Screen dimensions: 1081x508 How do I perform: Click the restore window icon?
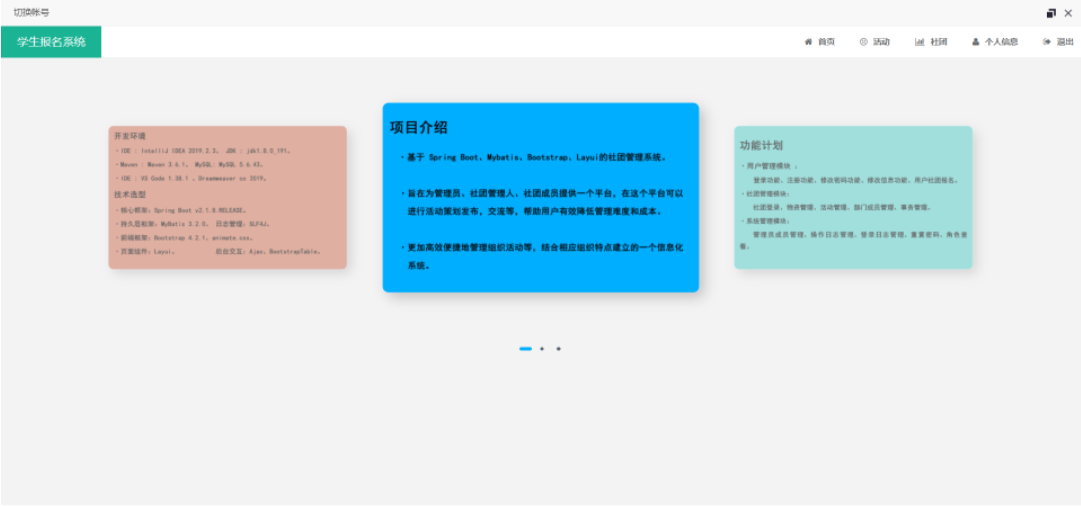pos(1051,13)
